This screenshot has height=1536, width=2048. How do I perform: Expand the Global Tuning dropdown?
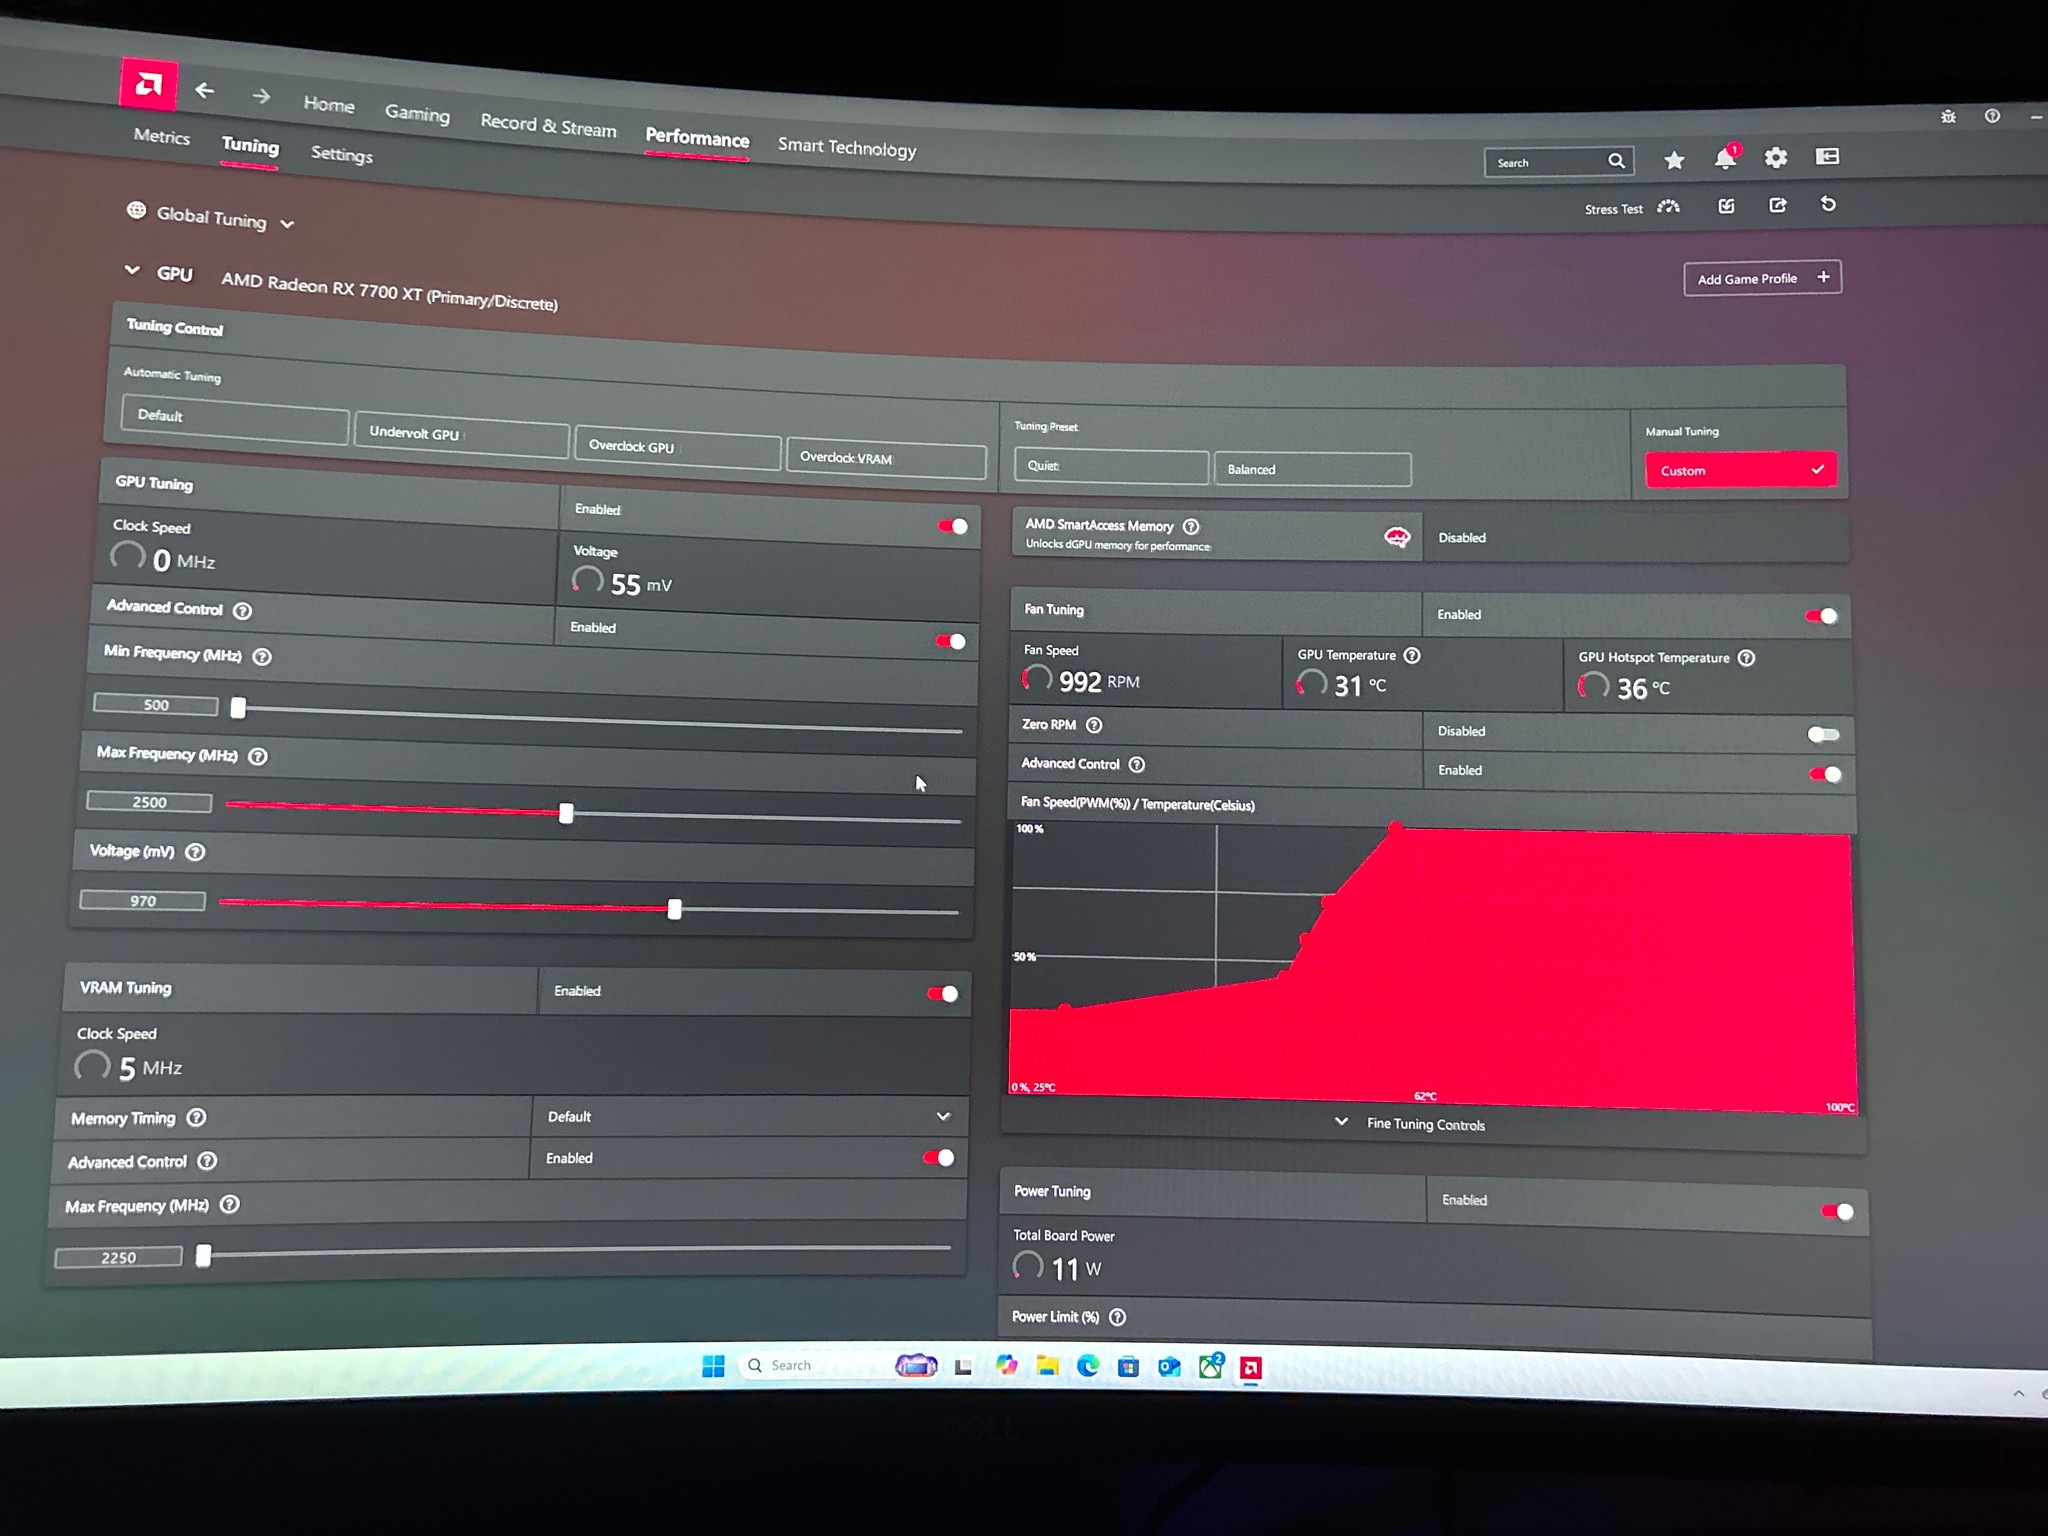pos(287,224)
